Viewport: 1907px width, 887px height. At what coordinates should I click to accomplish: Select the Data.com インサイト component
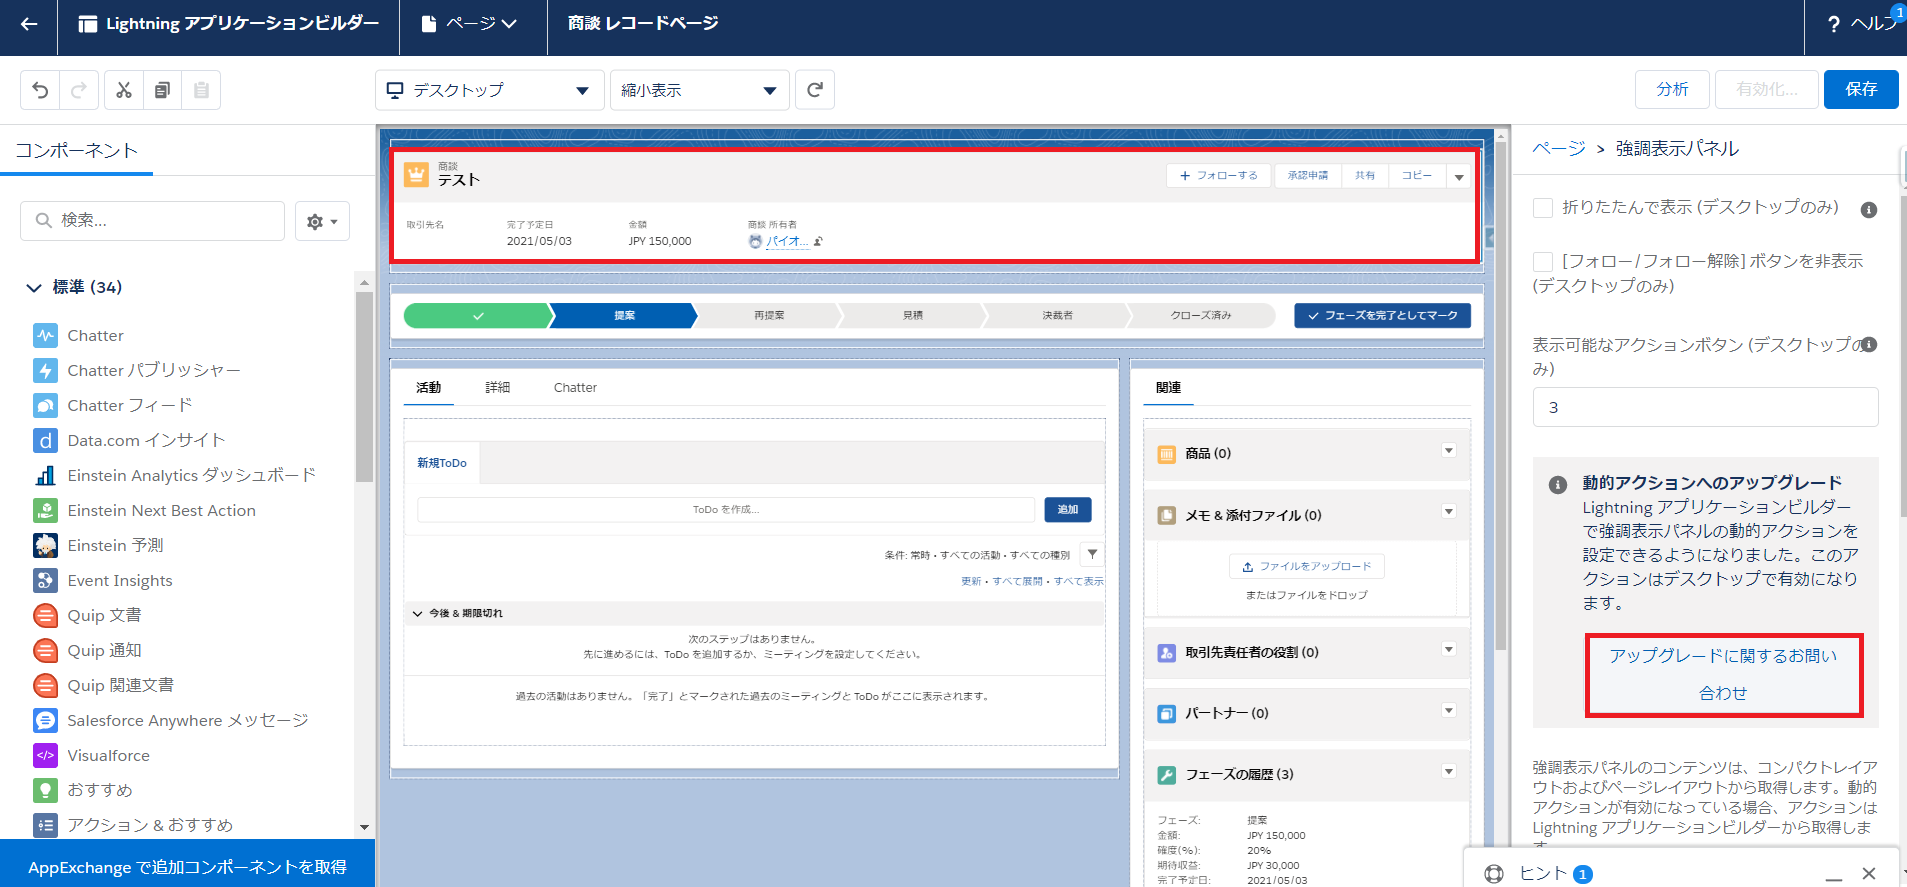click(x=146, y=441)
